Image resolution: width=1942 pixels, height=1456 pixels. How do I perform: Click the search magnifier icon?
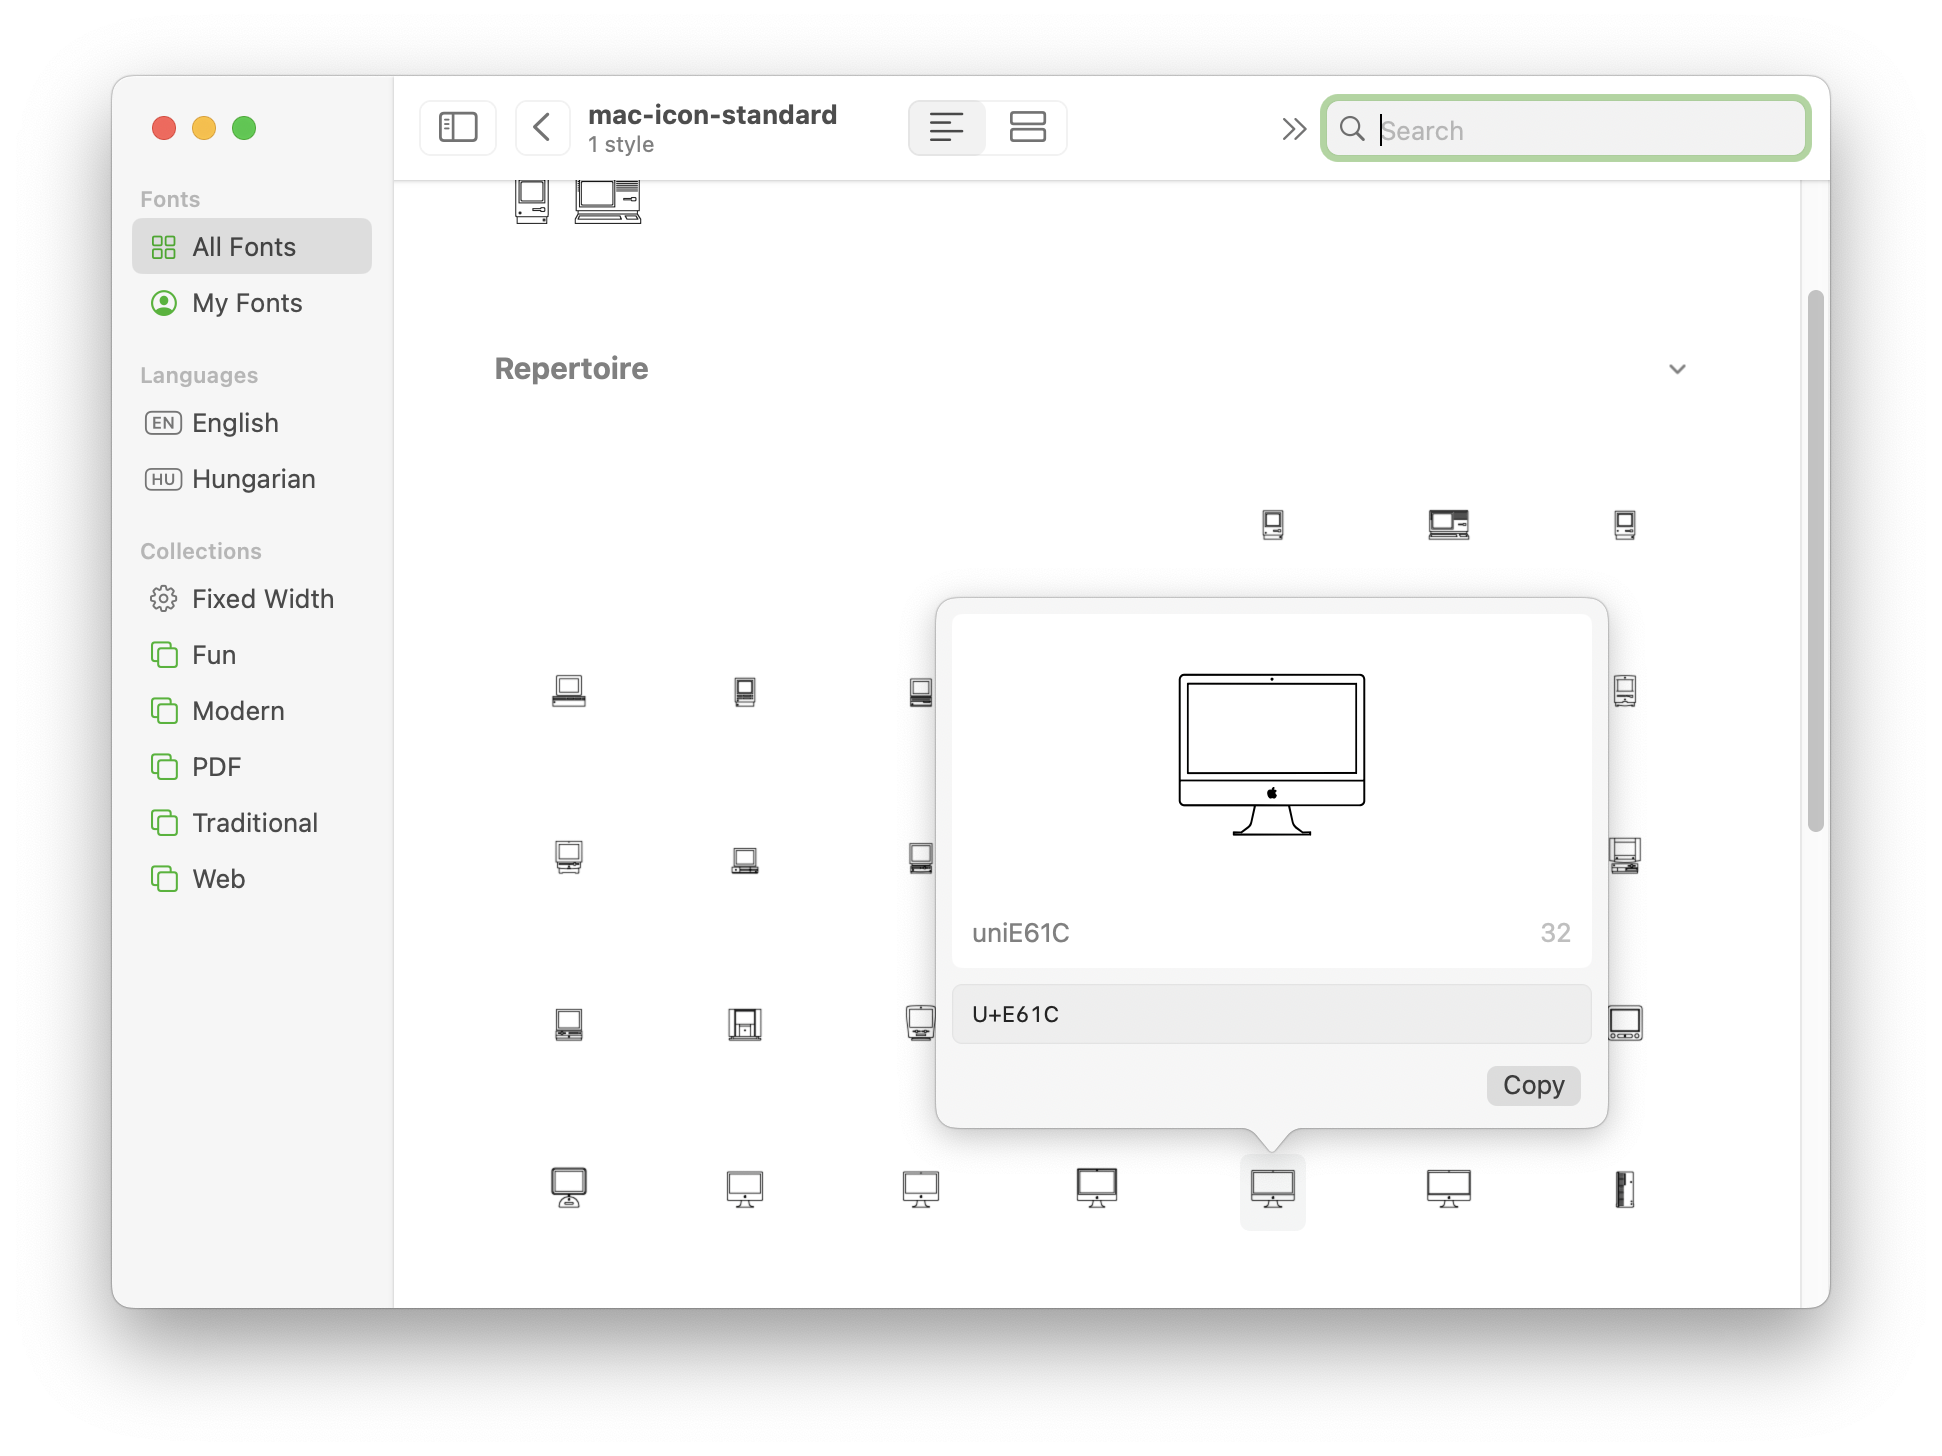(x=1352, y=129)
